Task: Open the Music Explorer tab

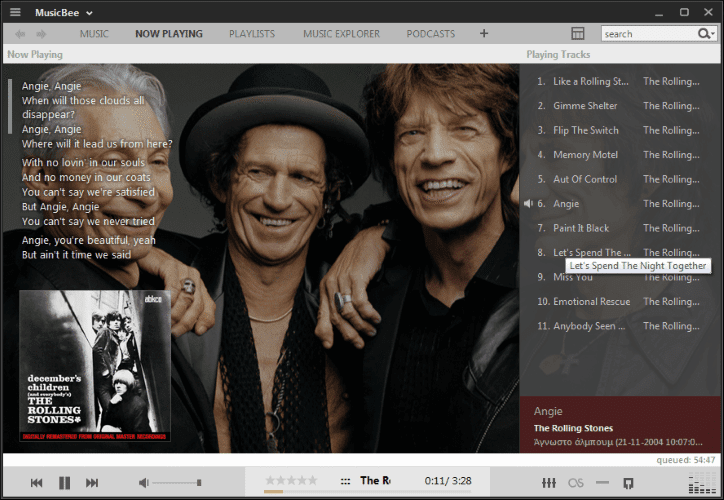Action: (341, 34)
